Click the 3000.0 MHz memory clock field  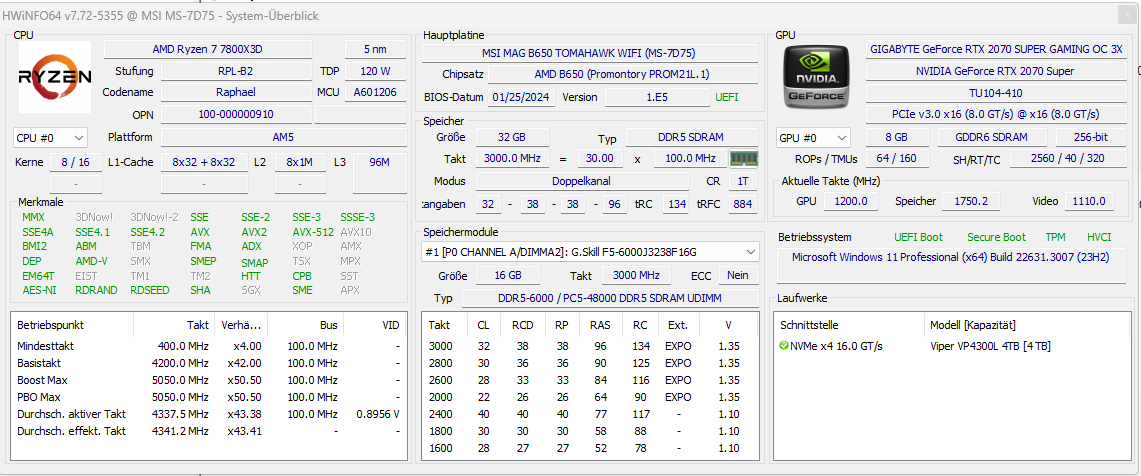point(513,158)
